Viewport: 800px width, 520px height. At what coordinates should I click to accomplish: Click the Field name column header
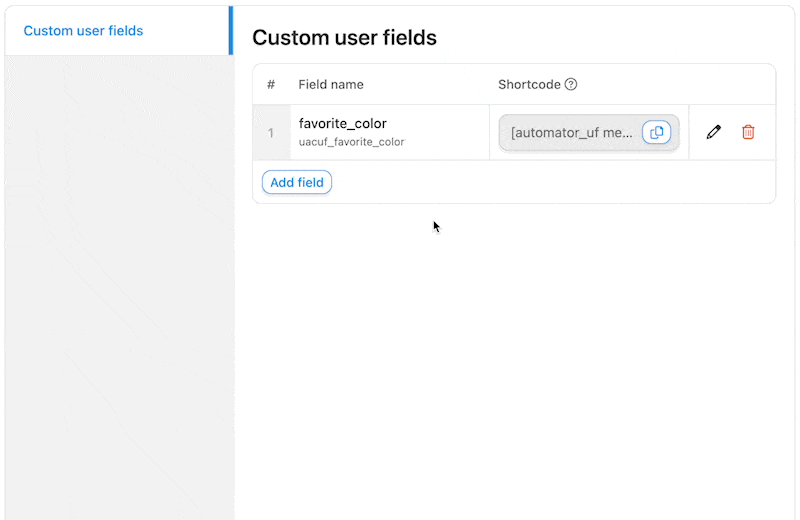331,85
